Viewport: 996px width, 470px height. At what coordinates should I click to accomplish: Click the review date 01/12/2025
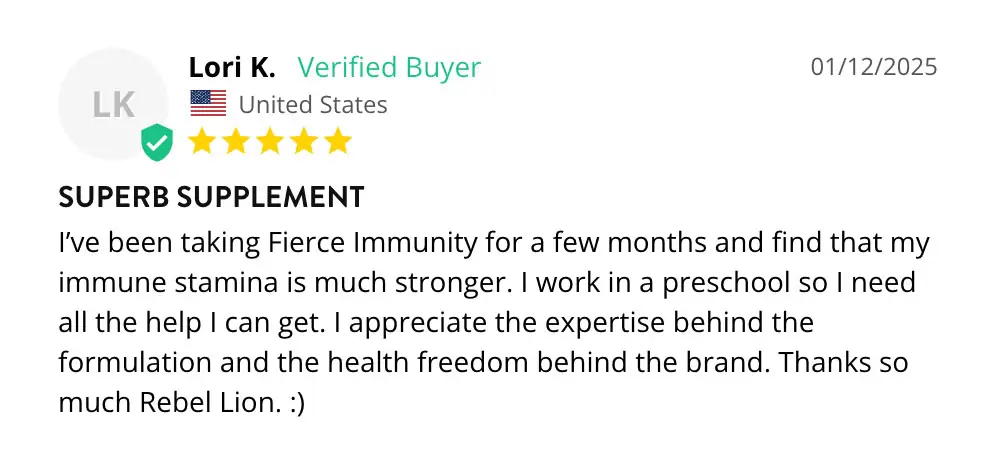point(874,67)
